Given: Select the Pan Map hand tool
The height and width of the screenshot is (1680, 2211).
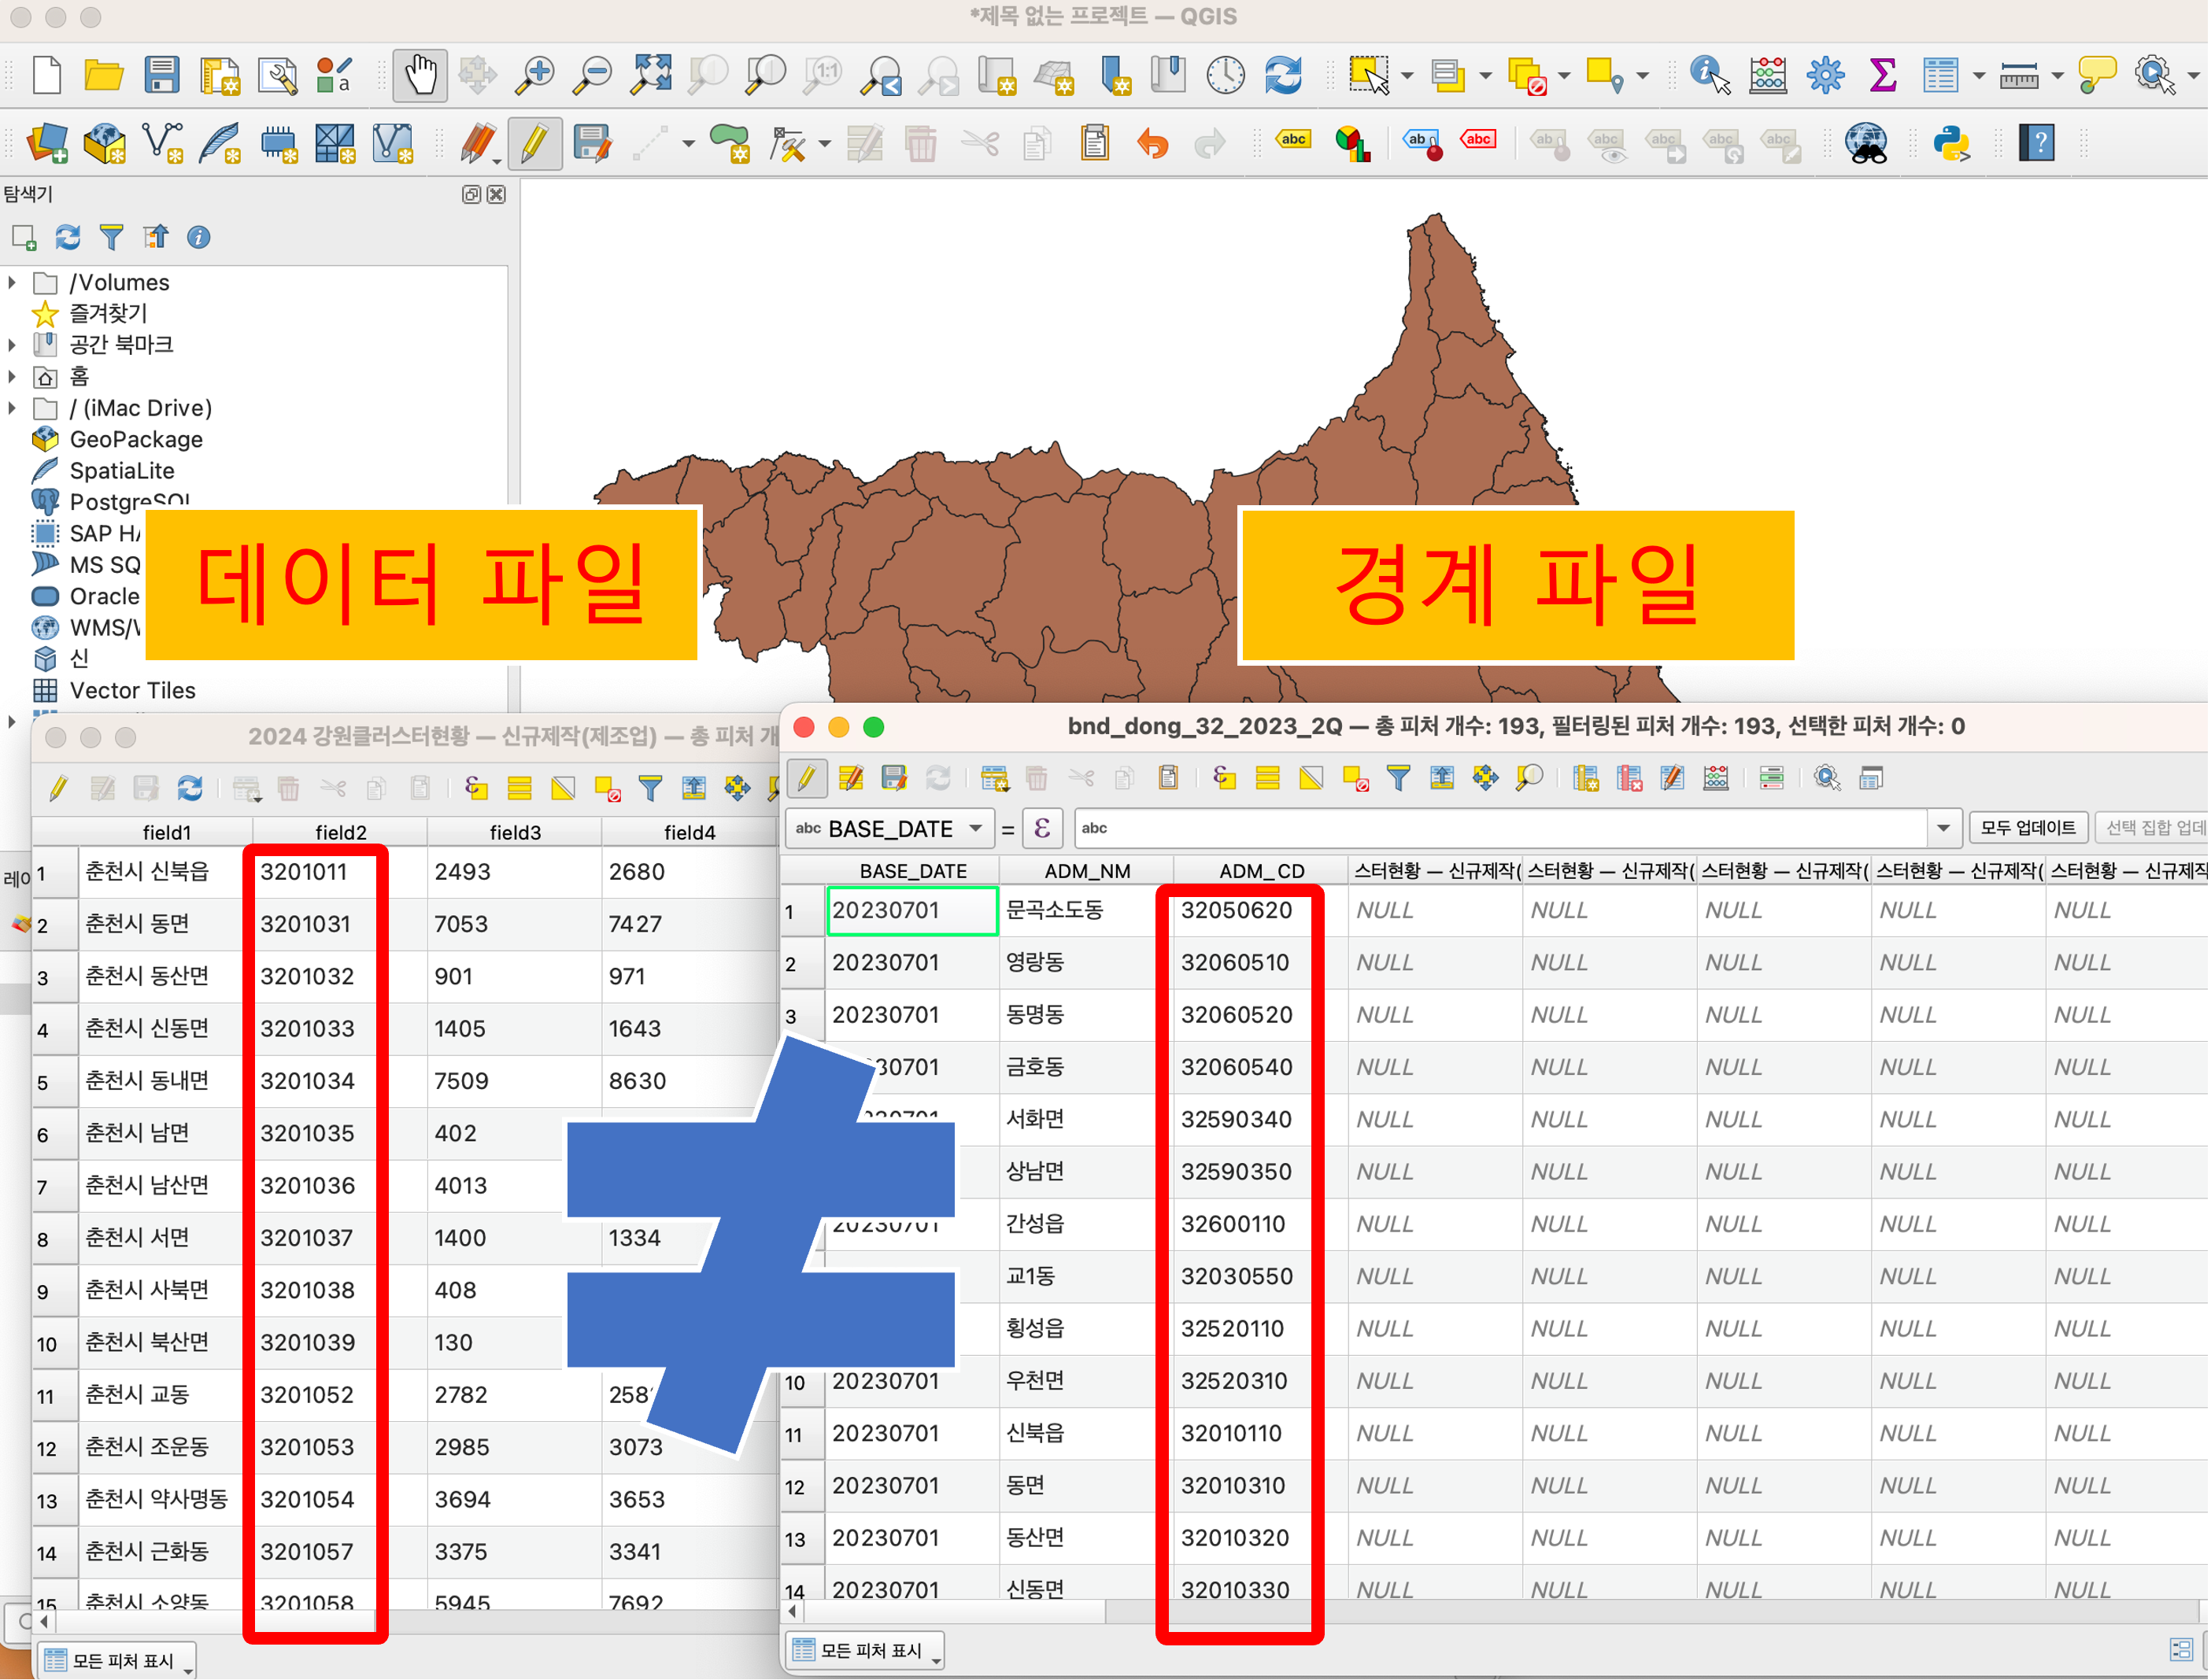Looking at the screenshot, I should coord(420,75).
